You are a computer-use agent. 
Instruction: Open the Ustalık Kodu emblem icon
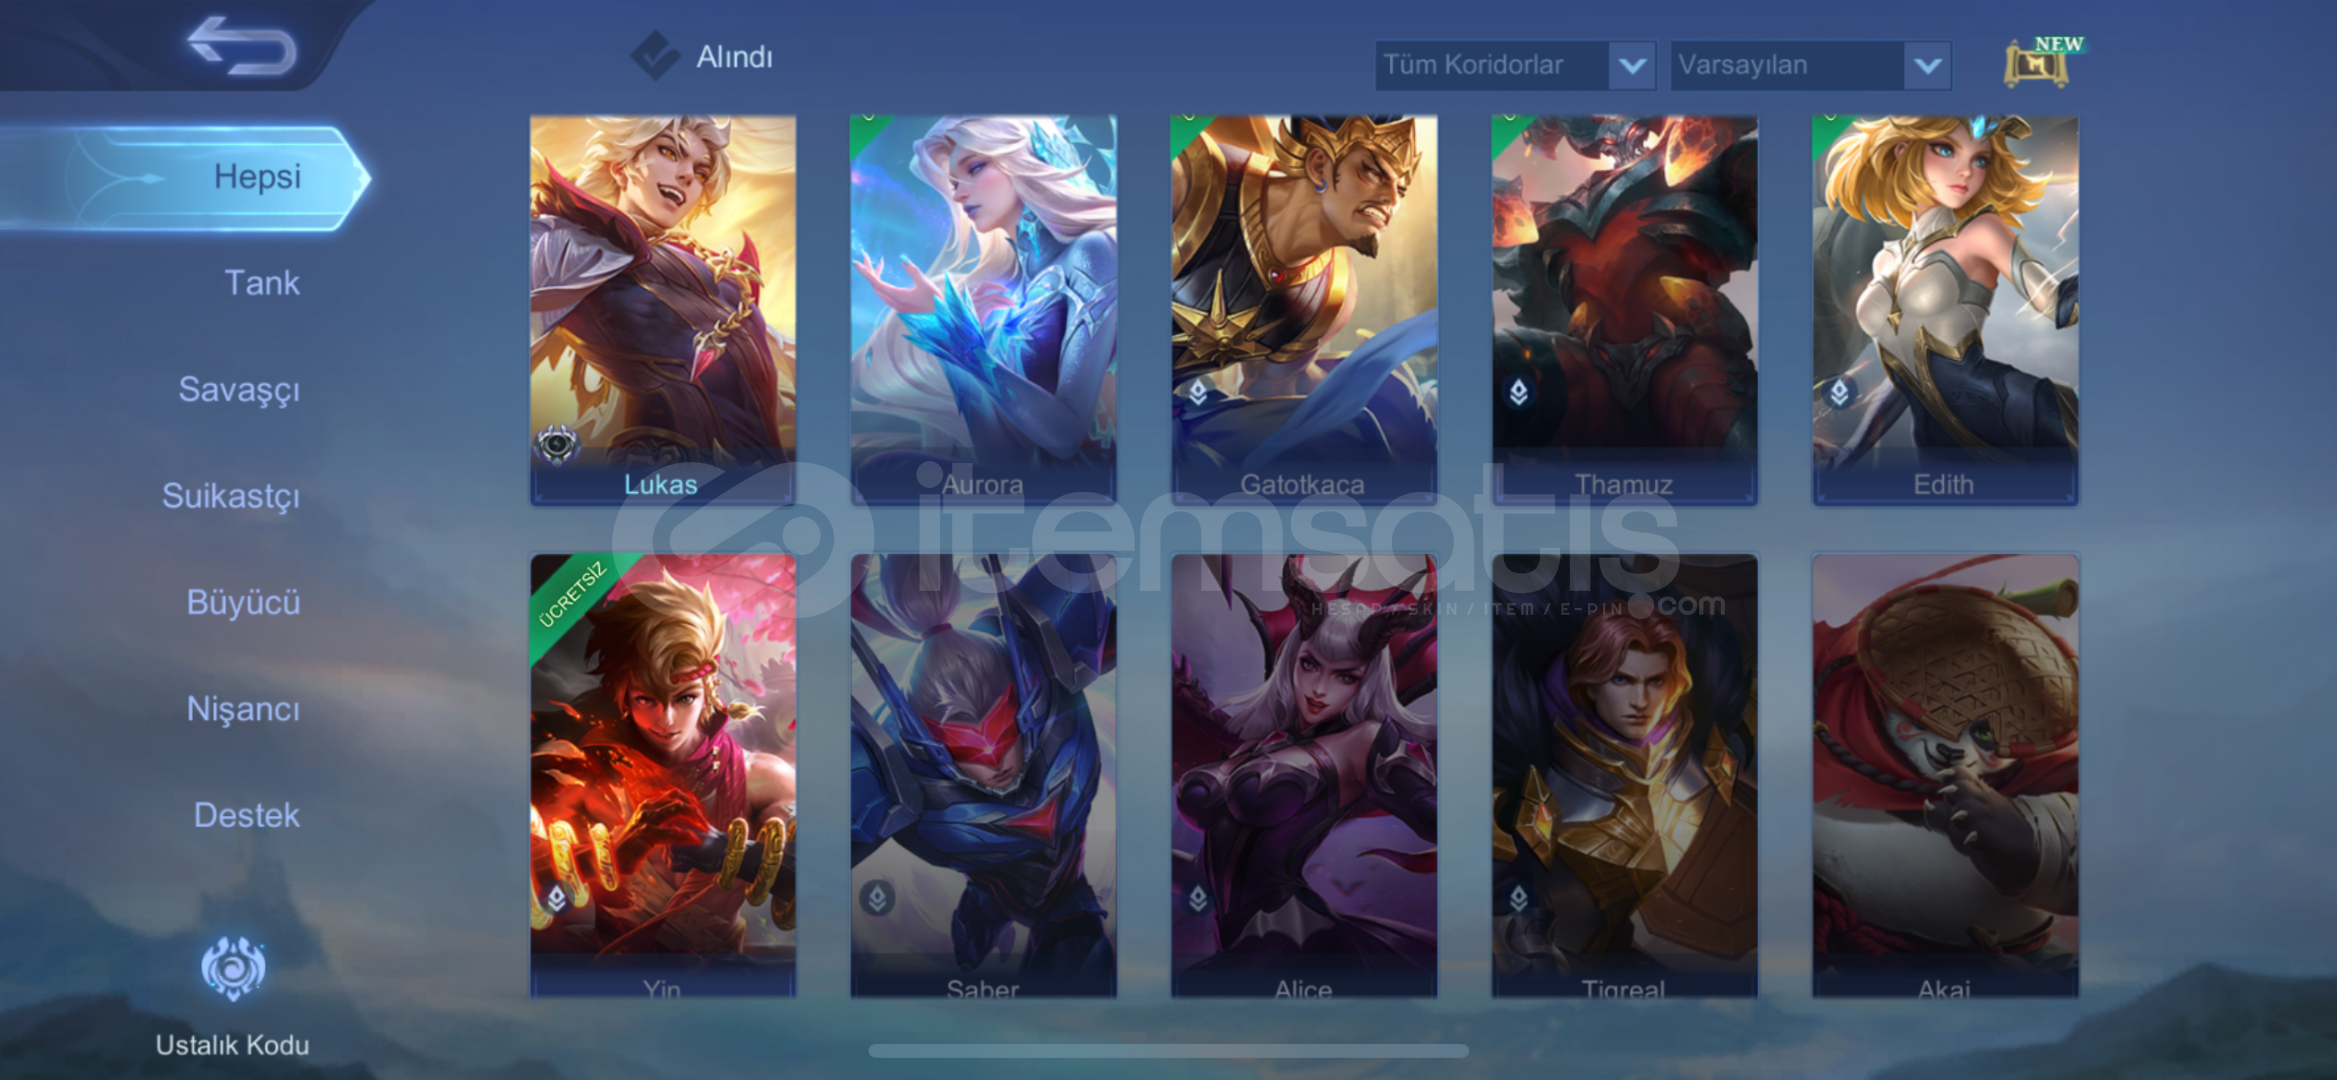coord(233,968)
